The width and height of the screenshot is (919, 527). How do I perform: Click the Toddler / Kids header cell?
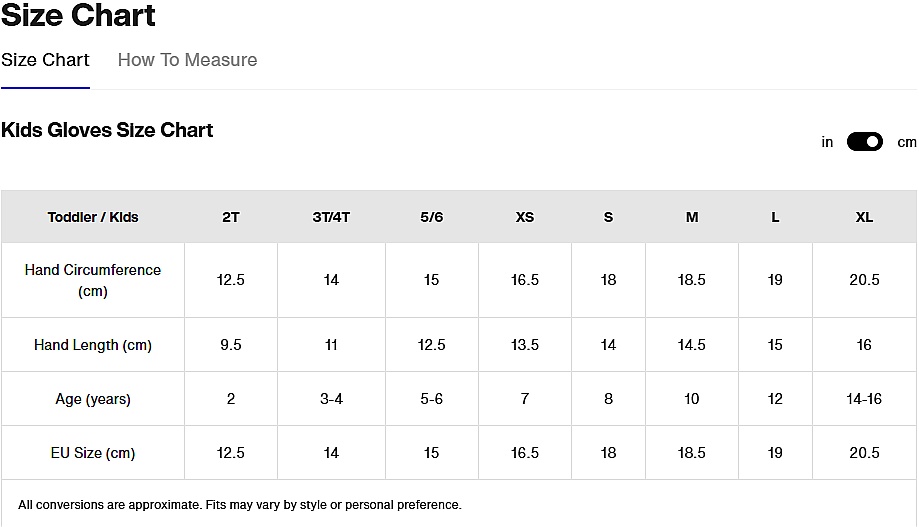point(93,217)
